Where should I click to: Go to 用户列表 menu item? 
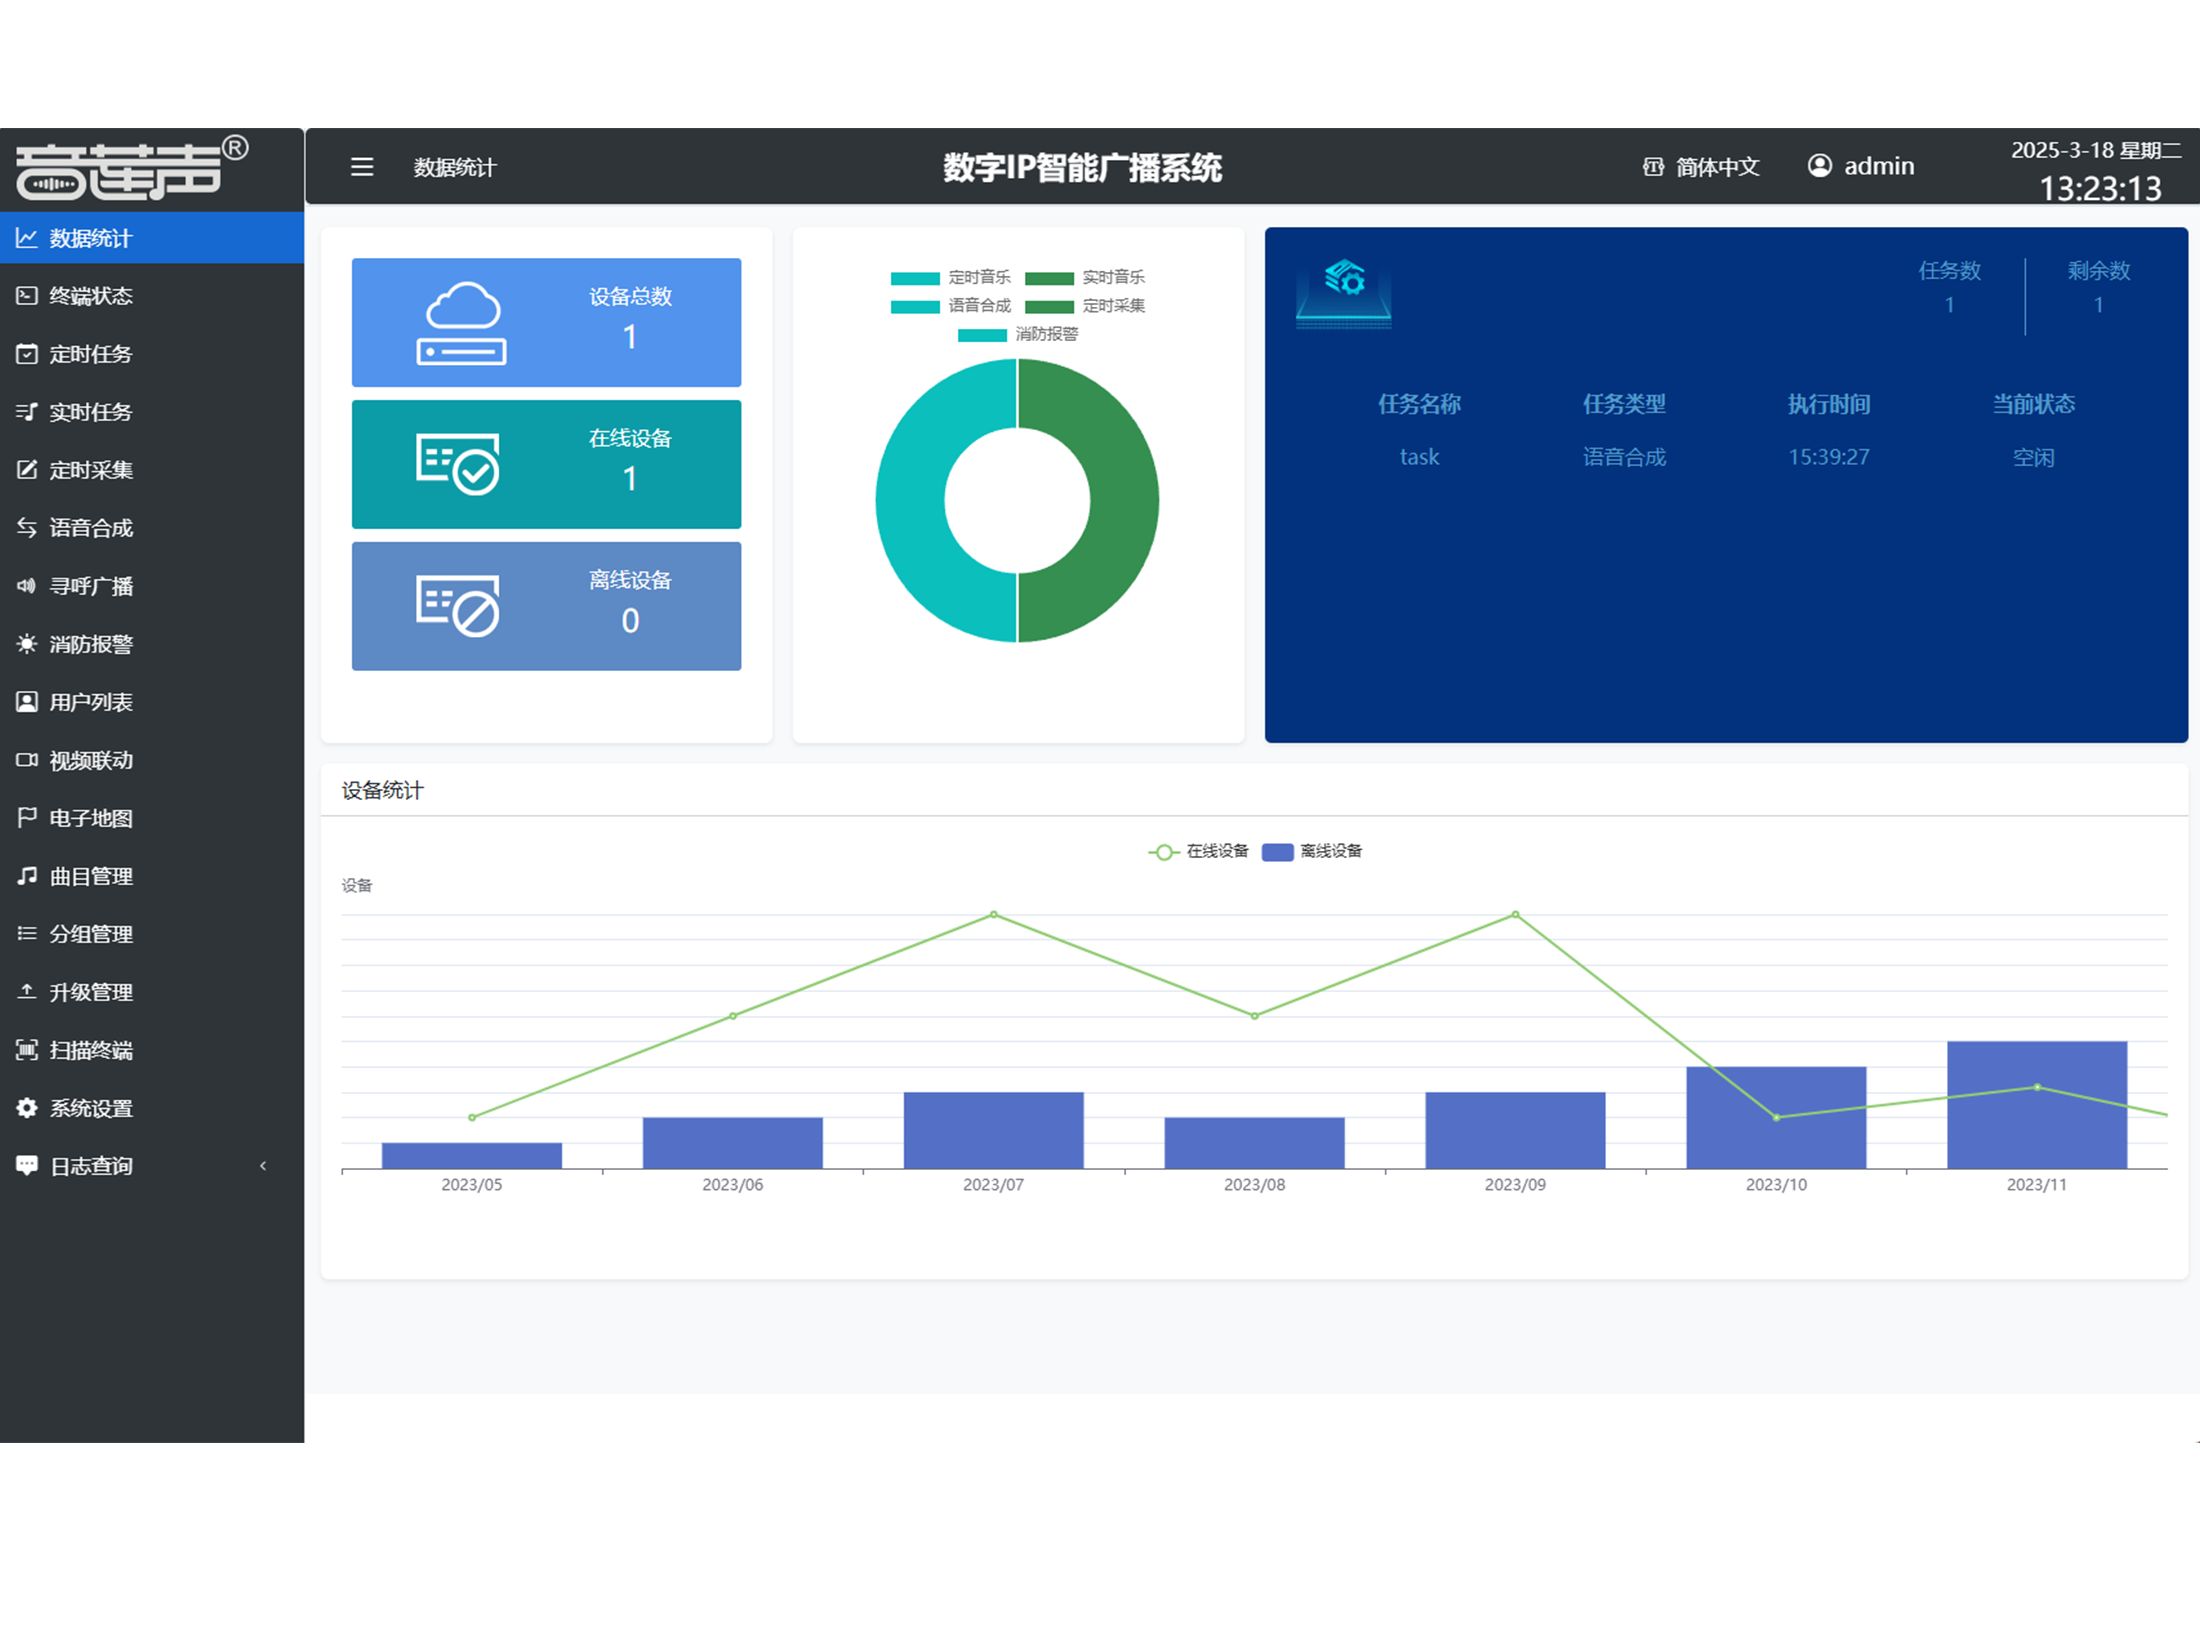pyautogui.click(x=90, y=702)
